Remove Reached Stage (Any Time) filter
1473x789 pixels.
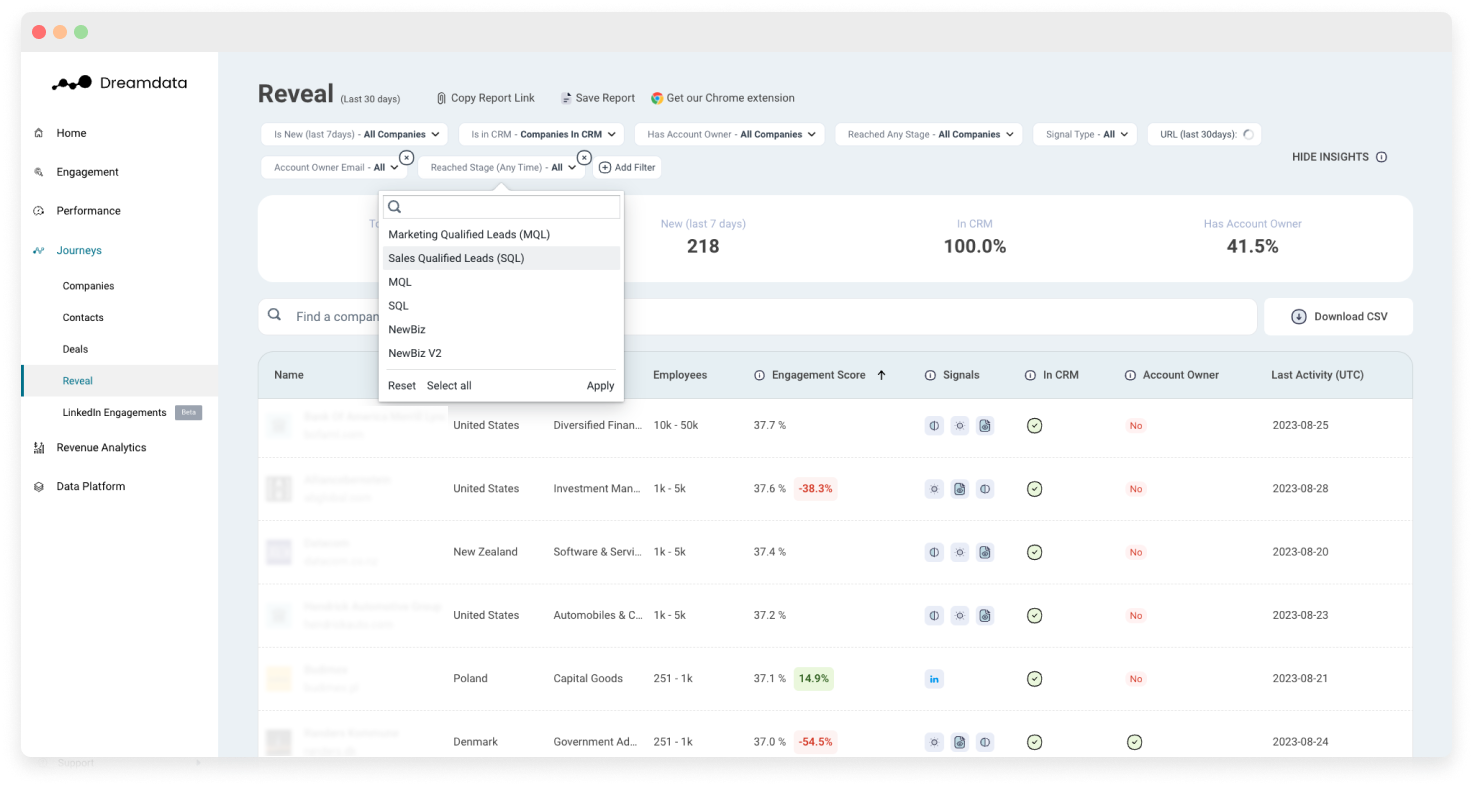pos(584,158)
